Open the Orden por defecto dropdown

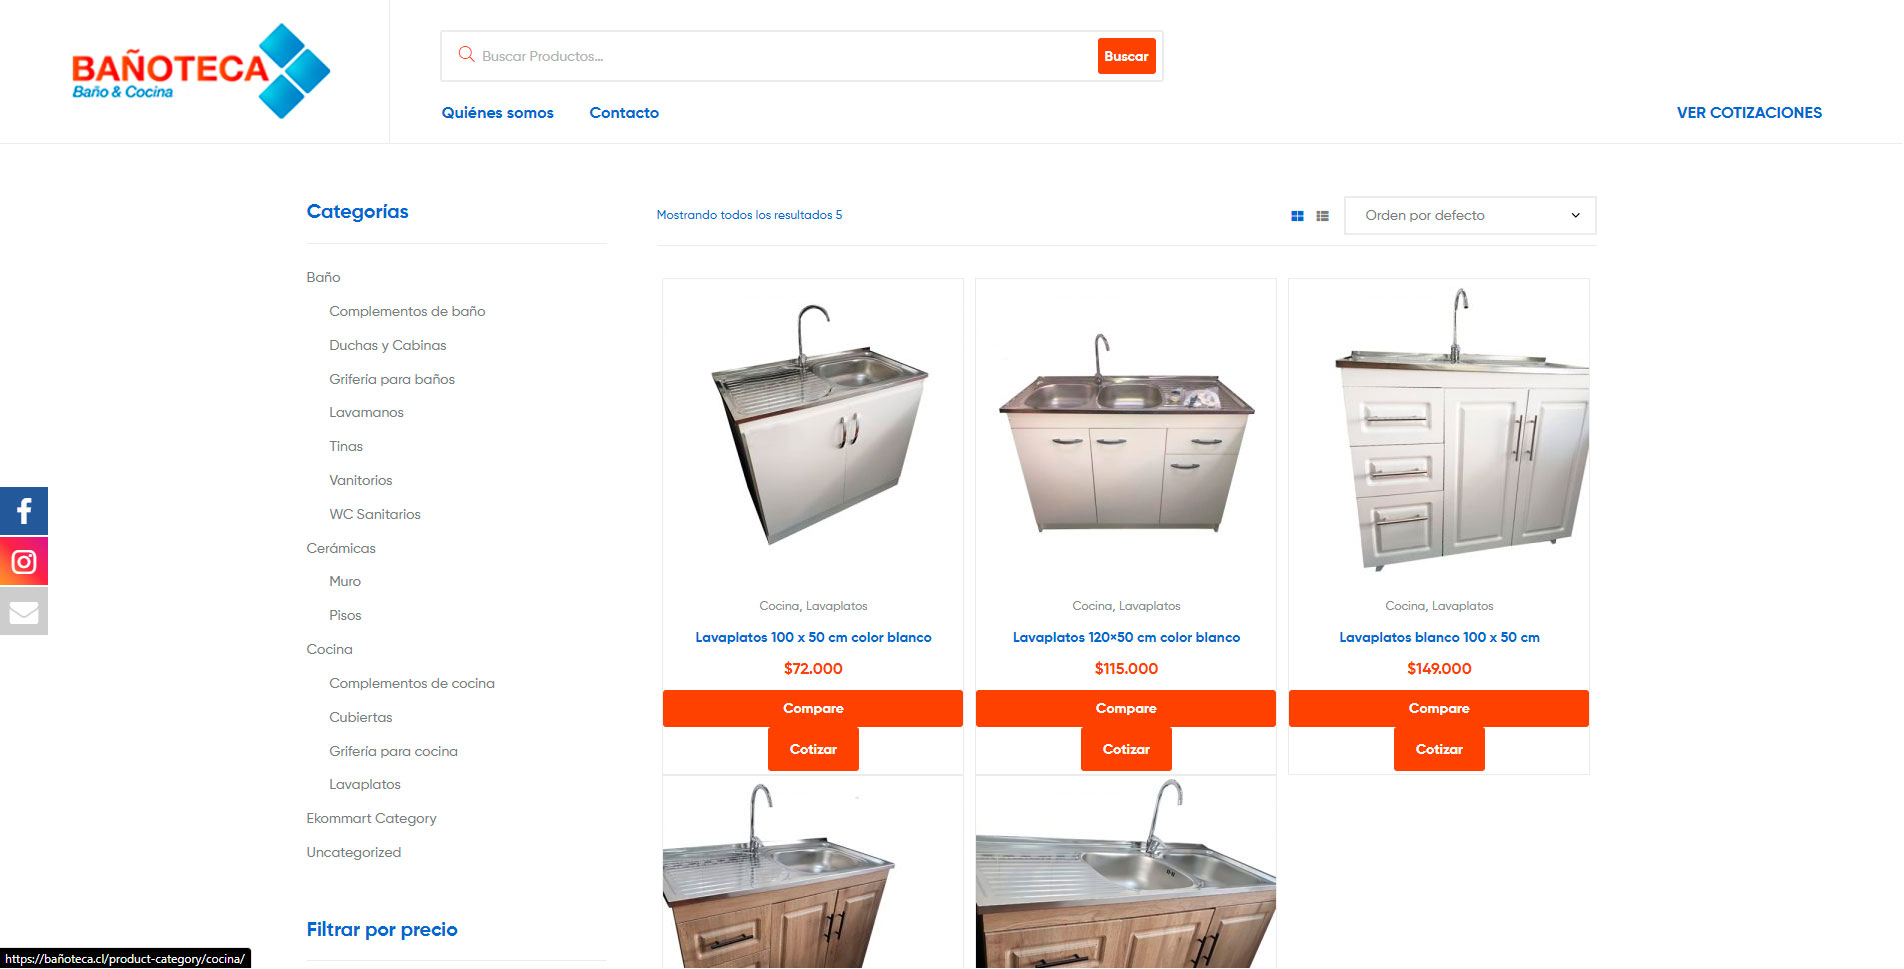pos(1470,215)
